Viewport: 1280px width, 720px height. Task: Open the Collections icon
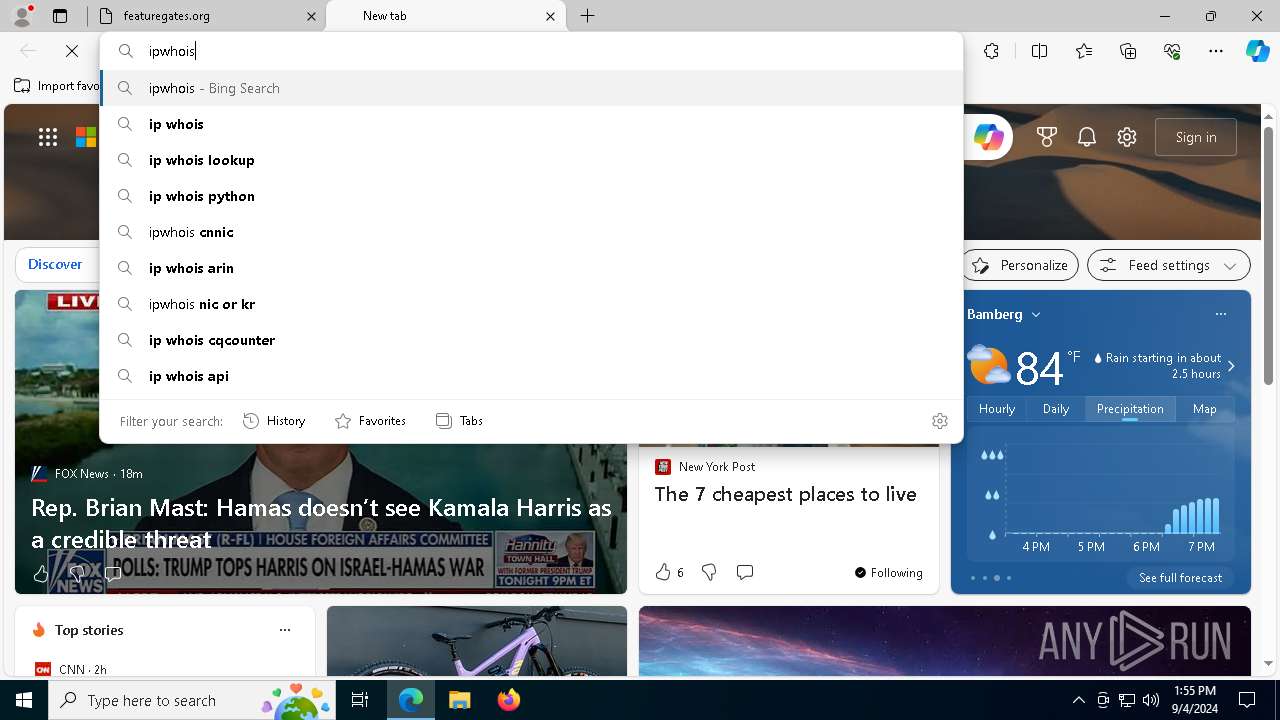(x=1128, y=51)
